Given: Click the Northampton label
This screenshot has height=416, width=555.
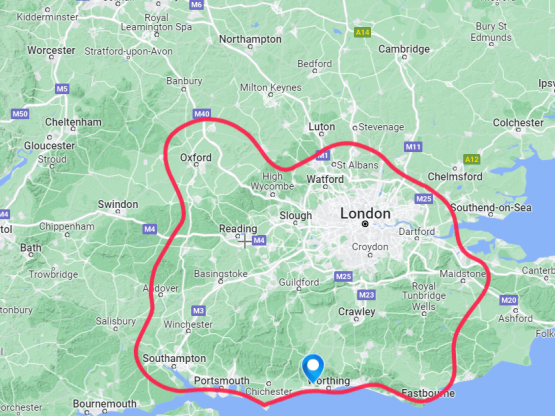Looking at the screenshot, I should [x=250, y=39].
